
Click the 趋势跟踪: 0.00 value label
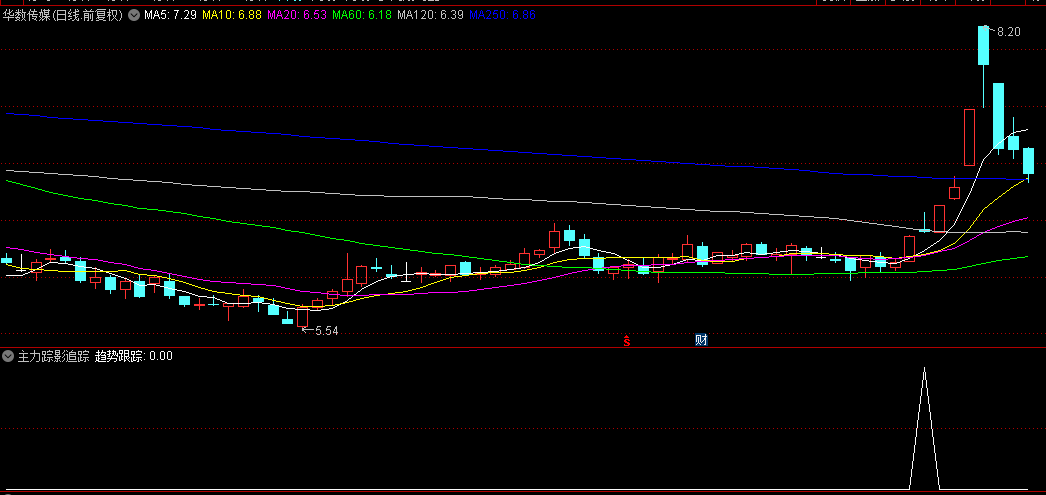[133, 356]
